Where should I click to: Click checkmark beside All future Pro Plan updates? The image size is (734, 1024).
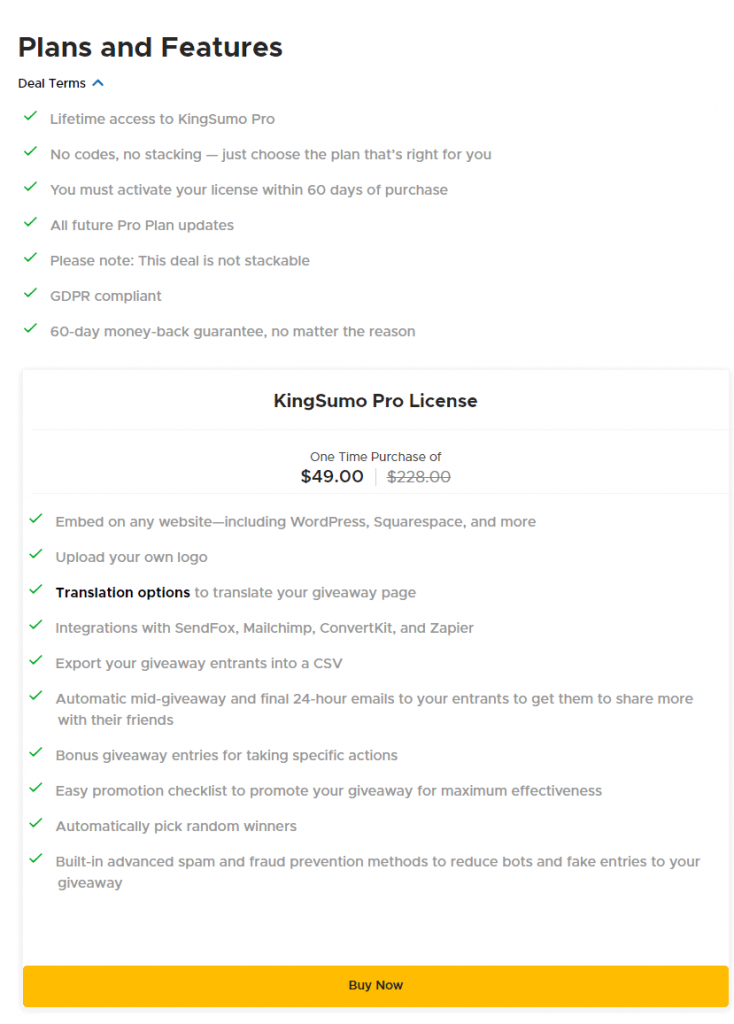tap(30, 223)
